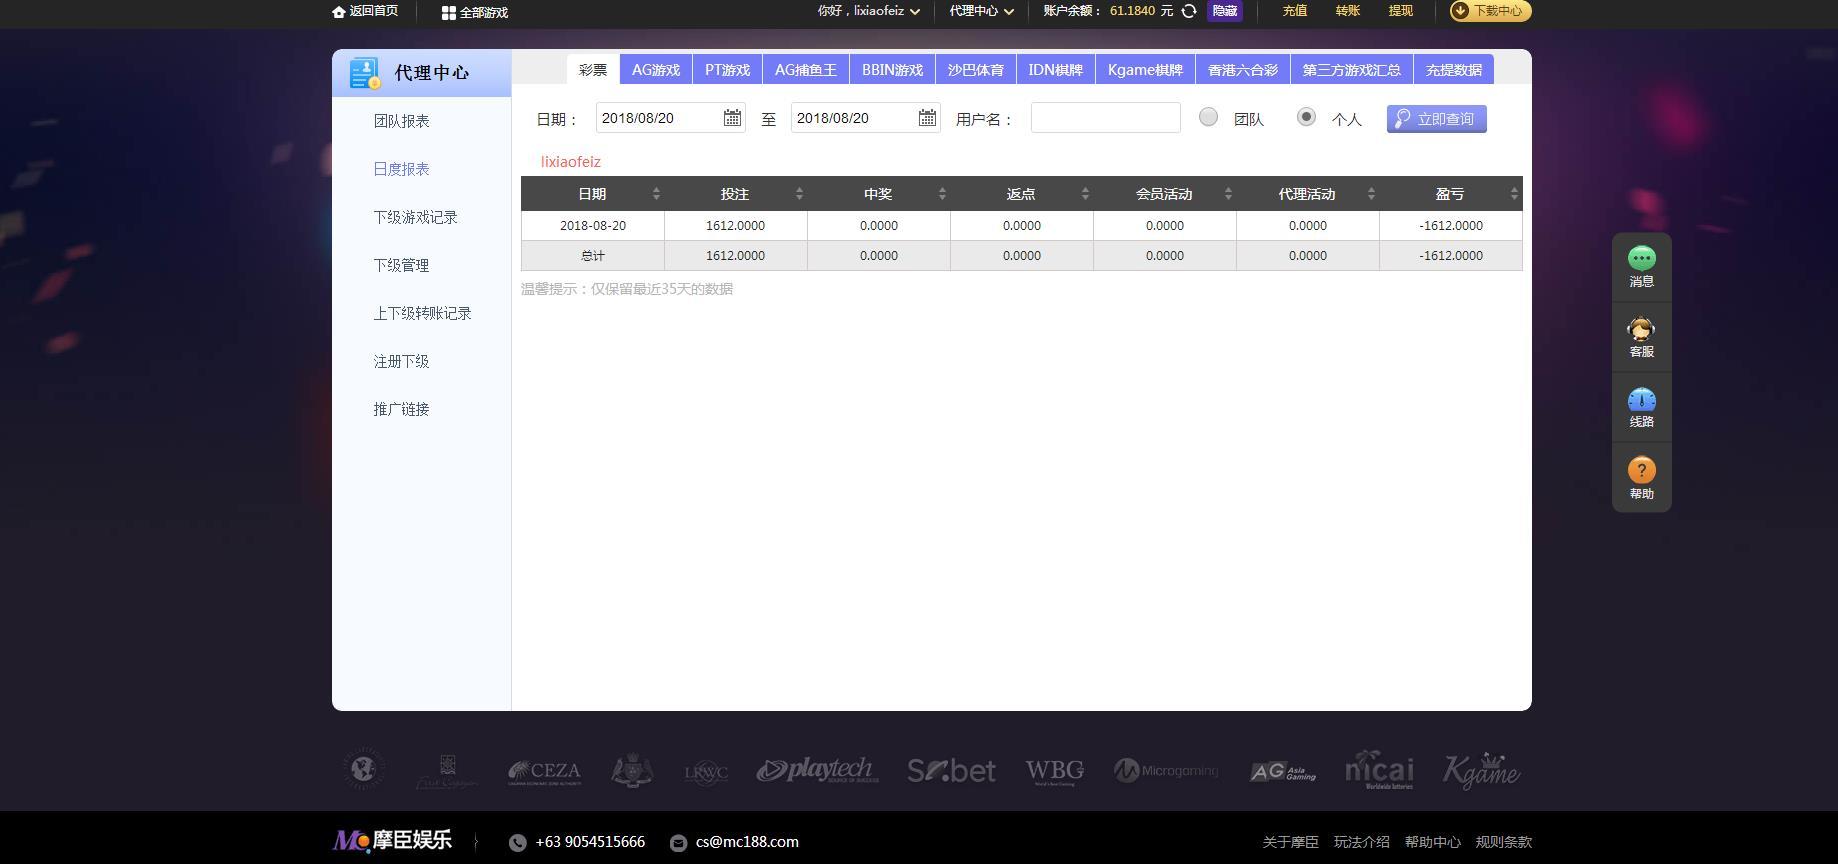Open 团队报表 in sidebar
This screenshot has width=1838, height=864.
402,121
